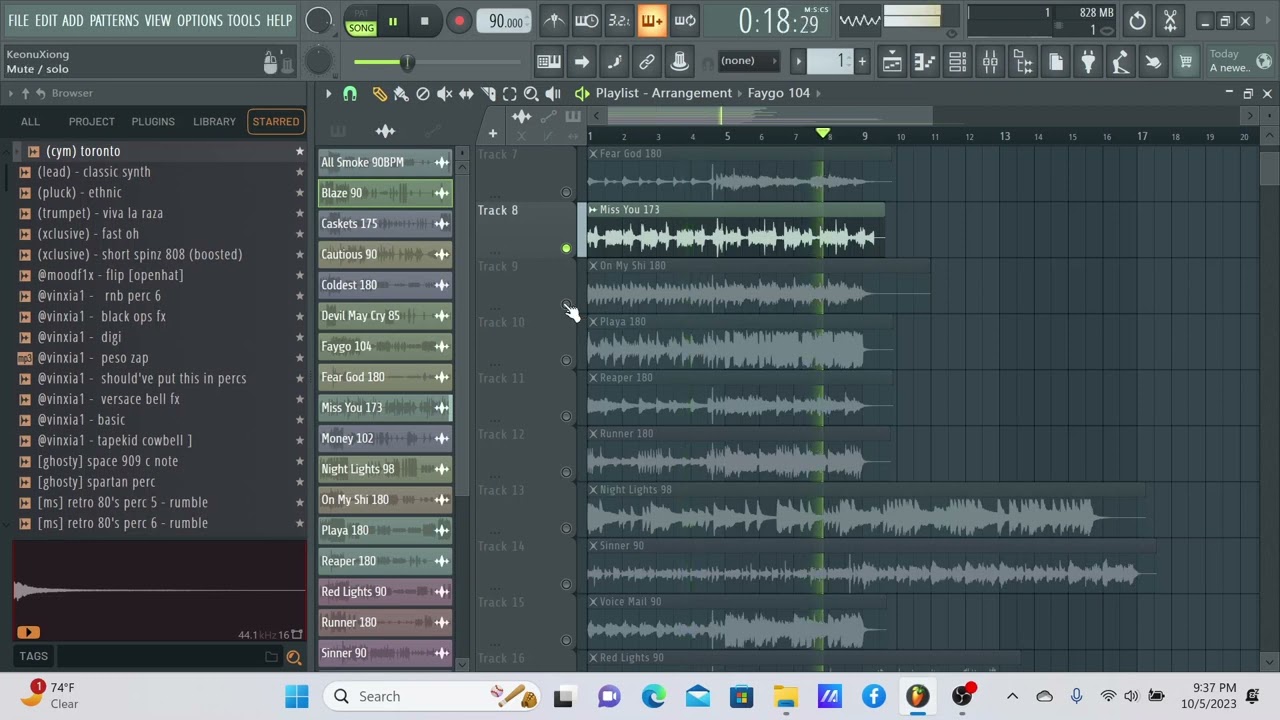Select the playlist Zoom tool

531,93
